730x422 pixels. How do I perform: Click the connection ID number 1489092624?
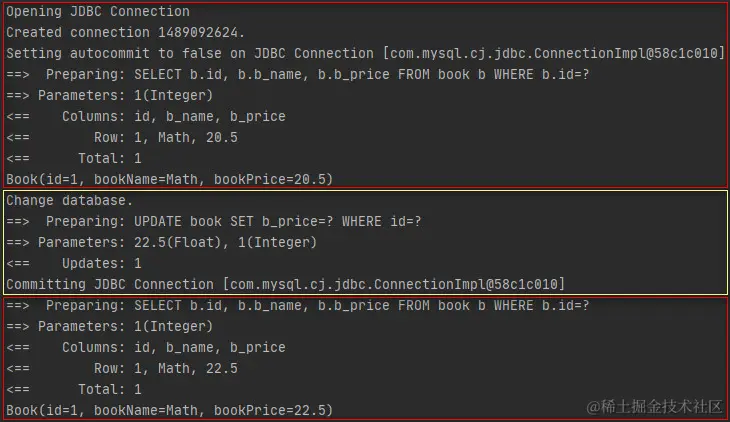[196, 32]
